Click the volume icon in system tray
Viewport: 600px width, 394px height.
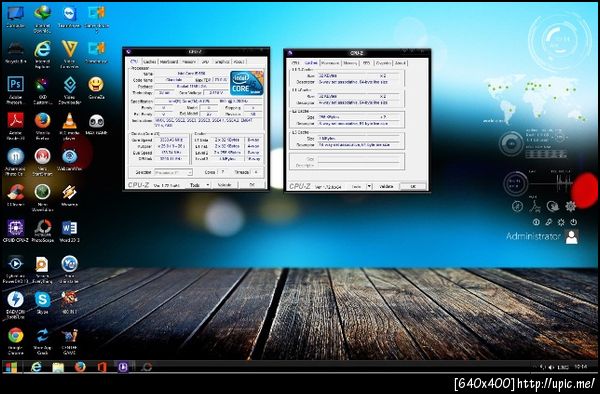551,367
